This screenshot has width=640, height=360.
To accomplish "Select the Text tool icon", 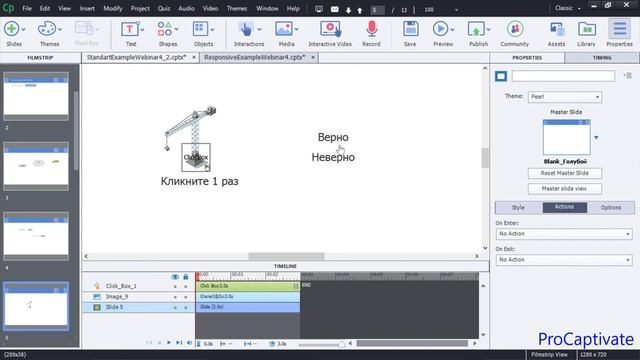I will 130,29.
